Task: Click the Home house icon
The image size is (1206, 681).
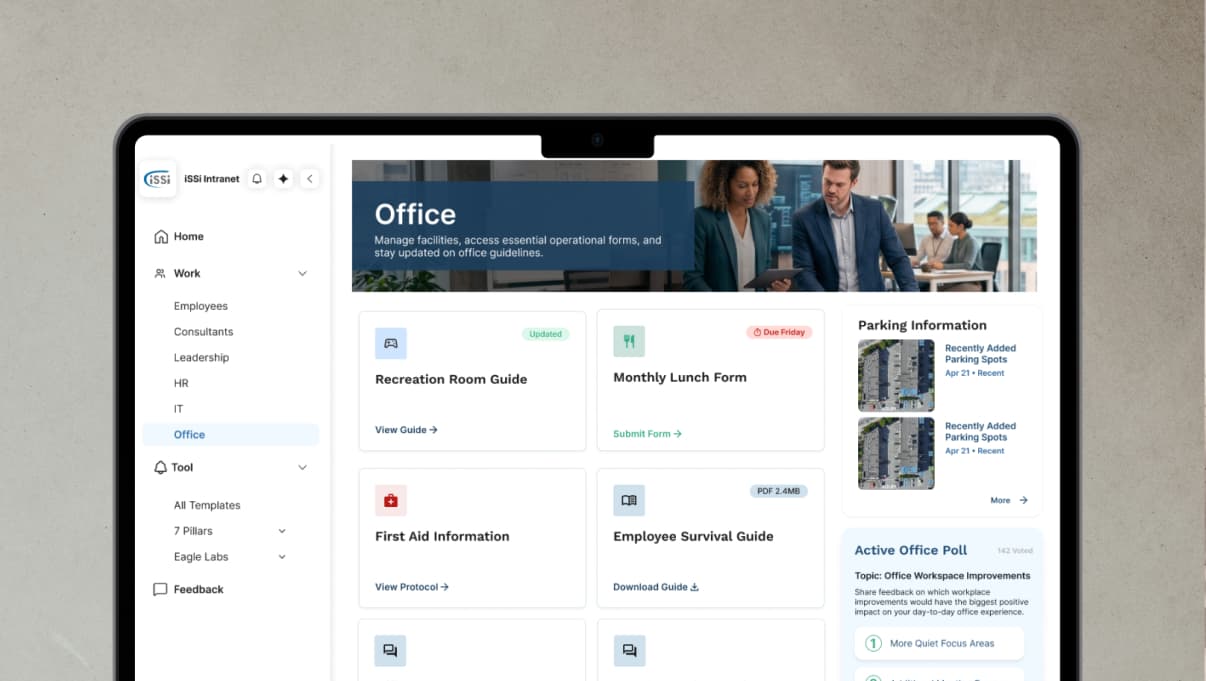Action: click(161, 237)
